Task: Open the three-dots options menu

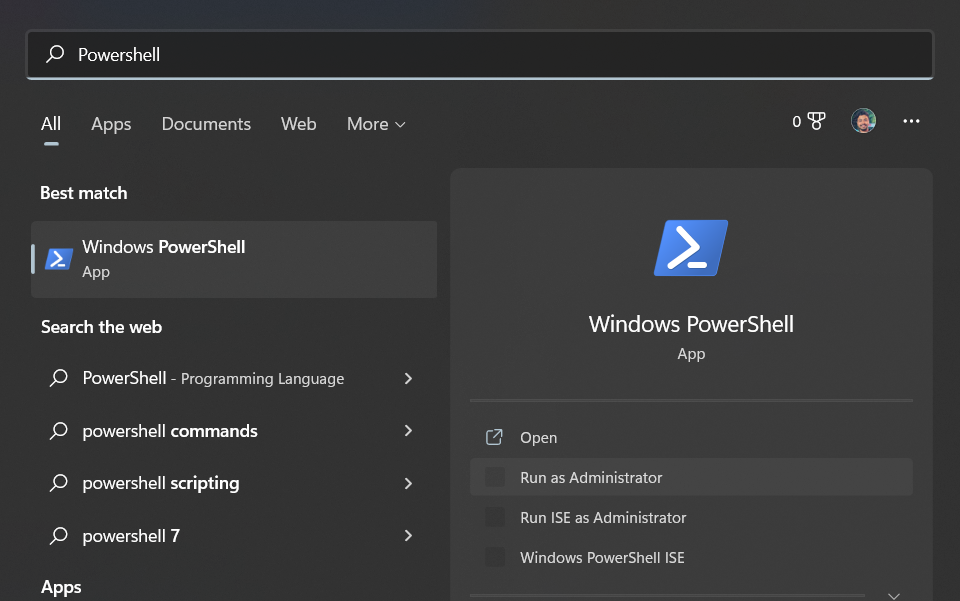Action: pos(911,121)
